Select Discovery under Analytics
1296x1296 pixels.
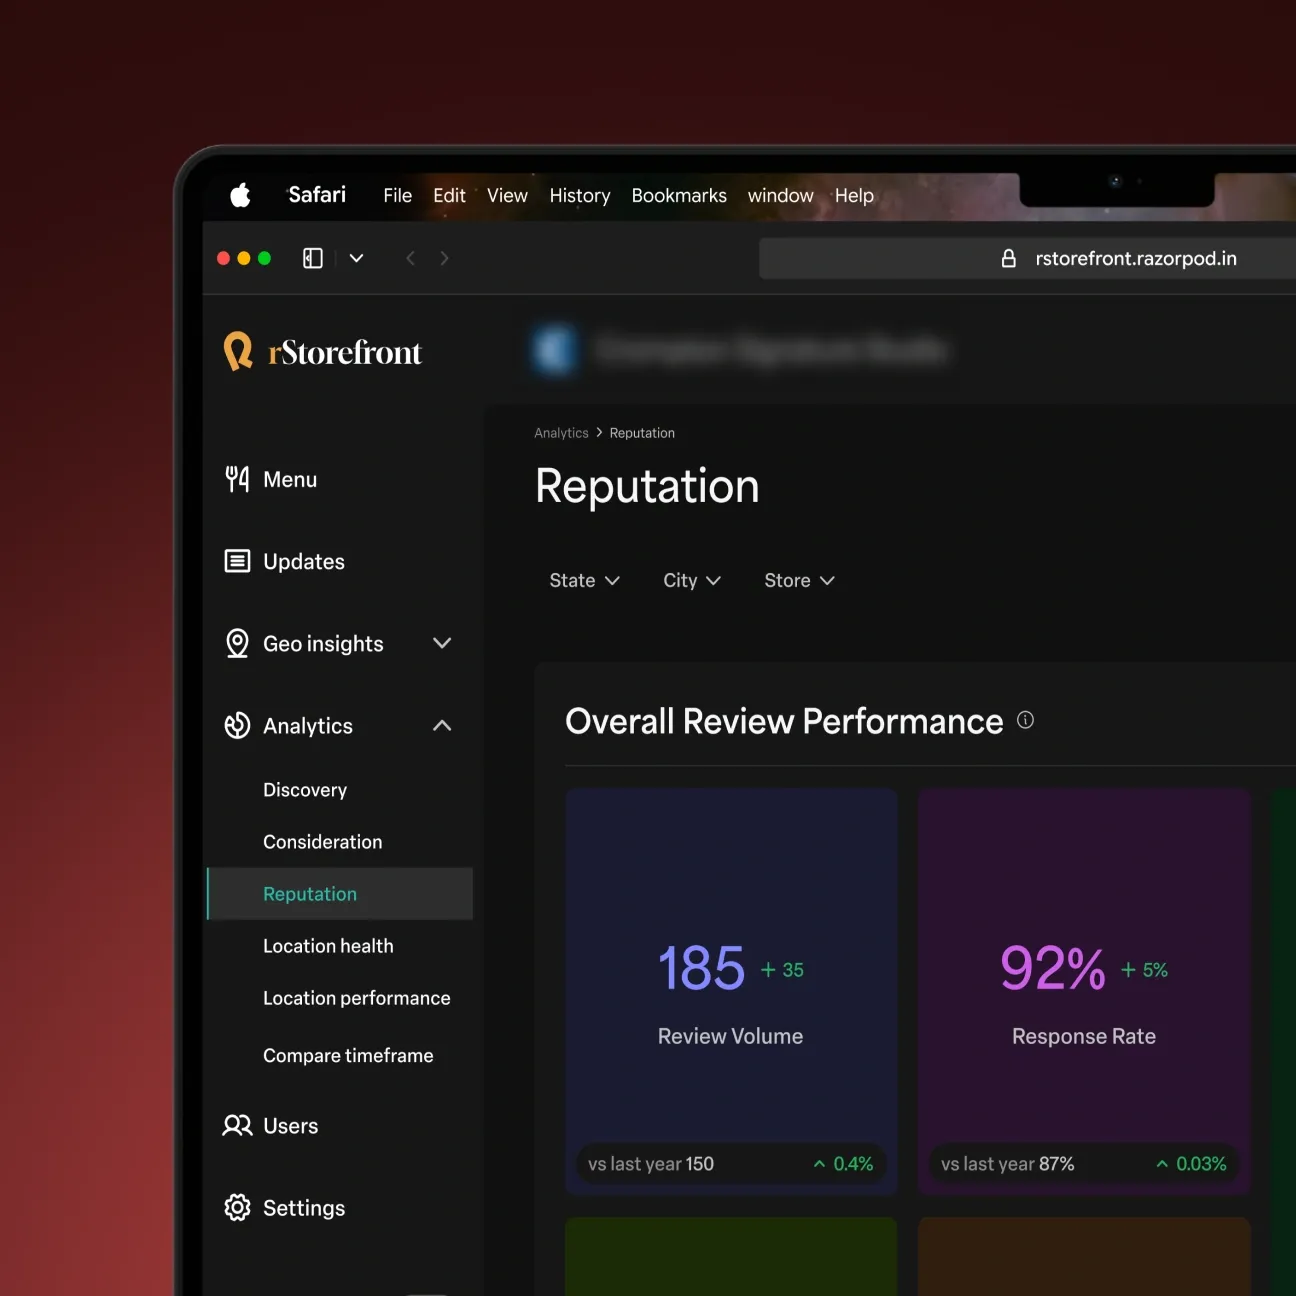pos(305,790)
